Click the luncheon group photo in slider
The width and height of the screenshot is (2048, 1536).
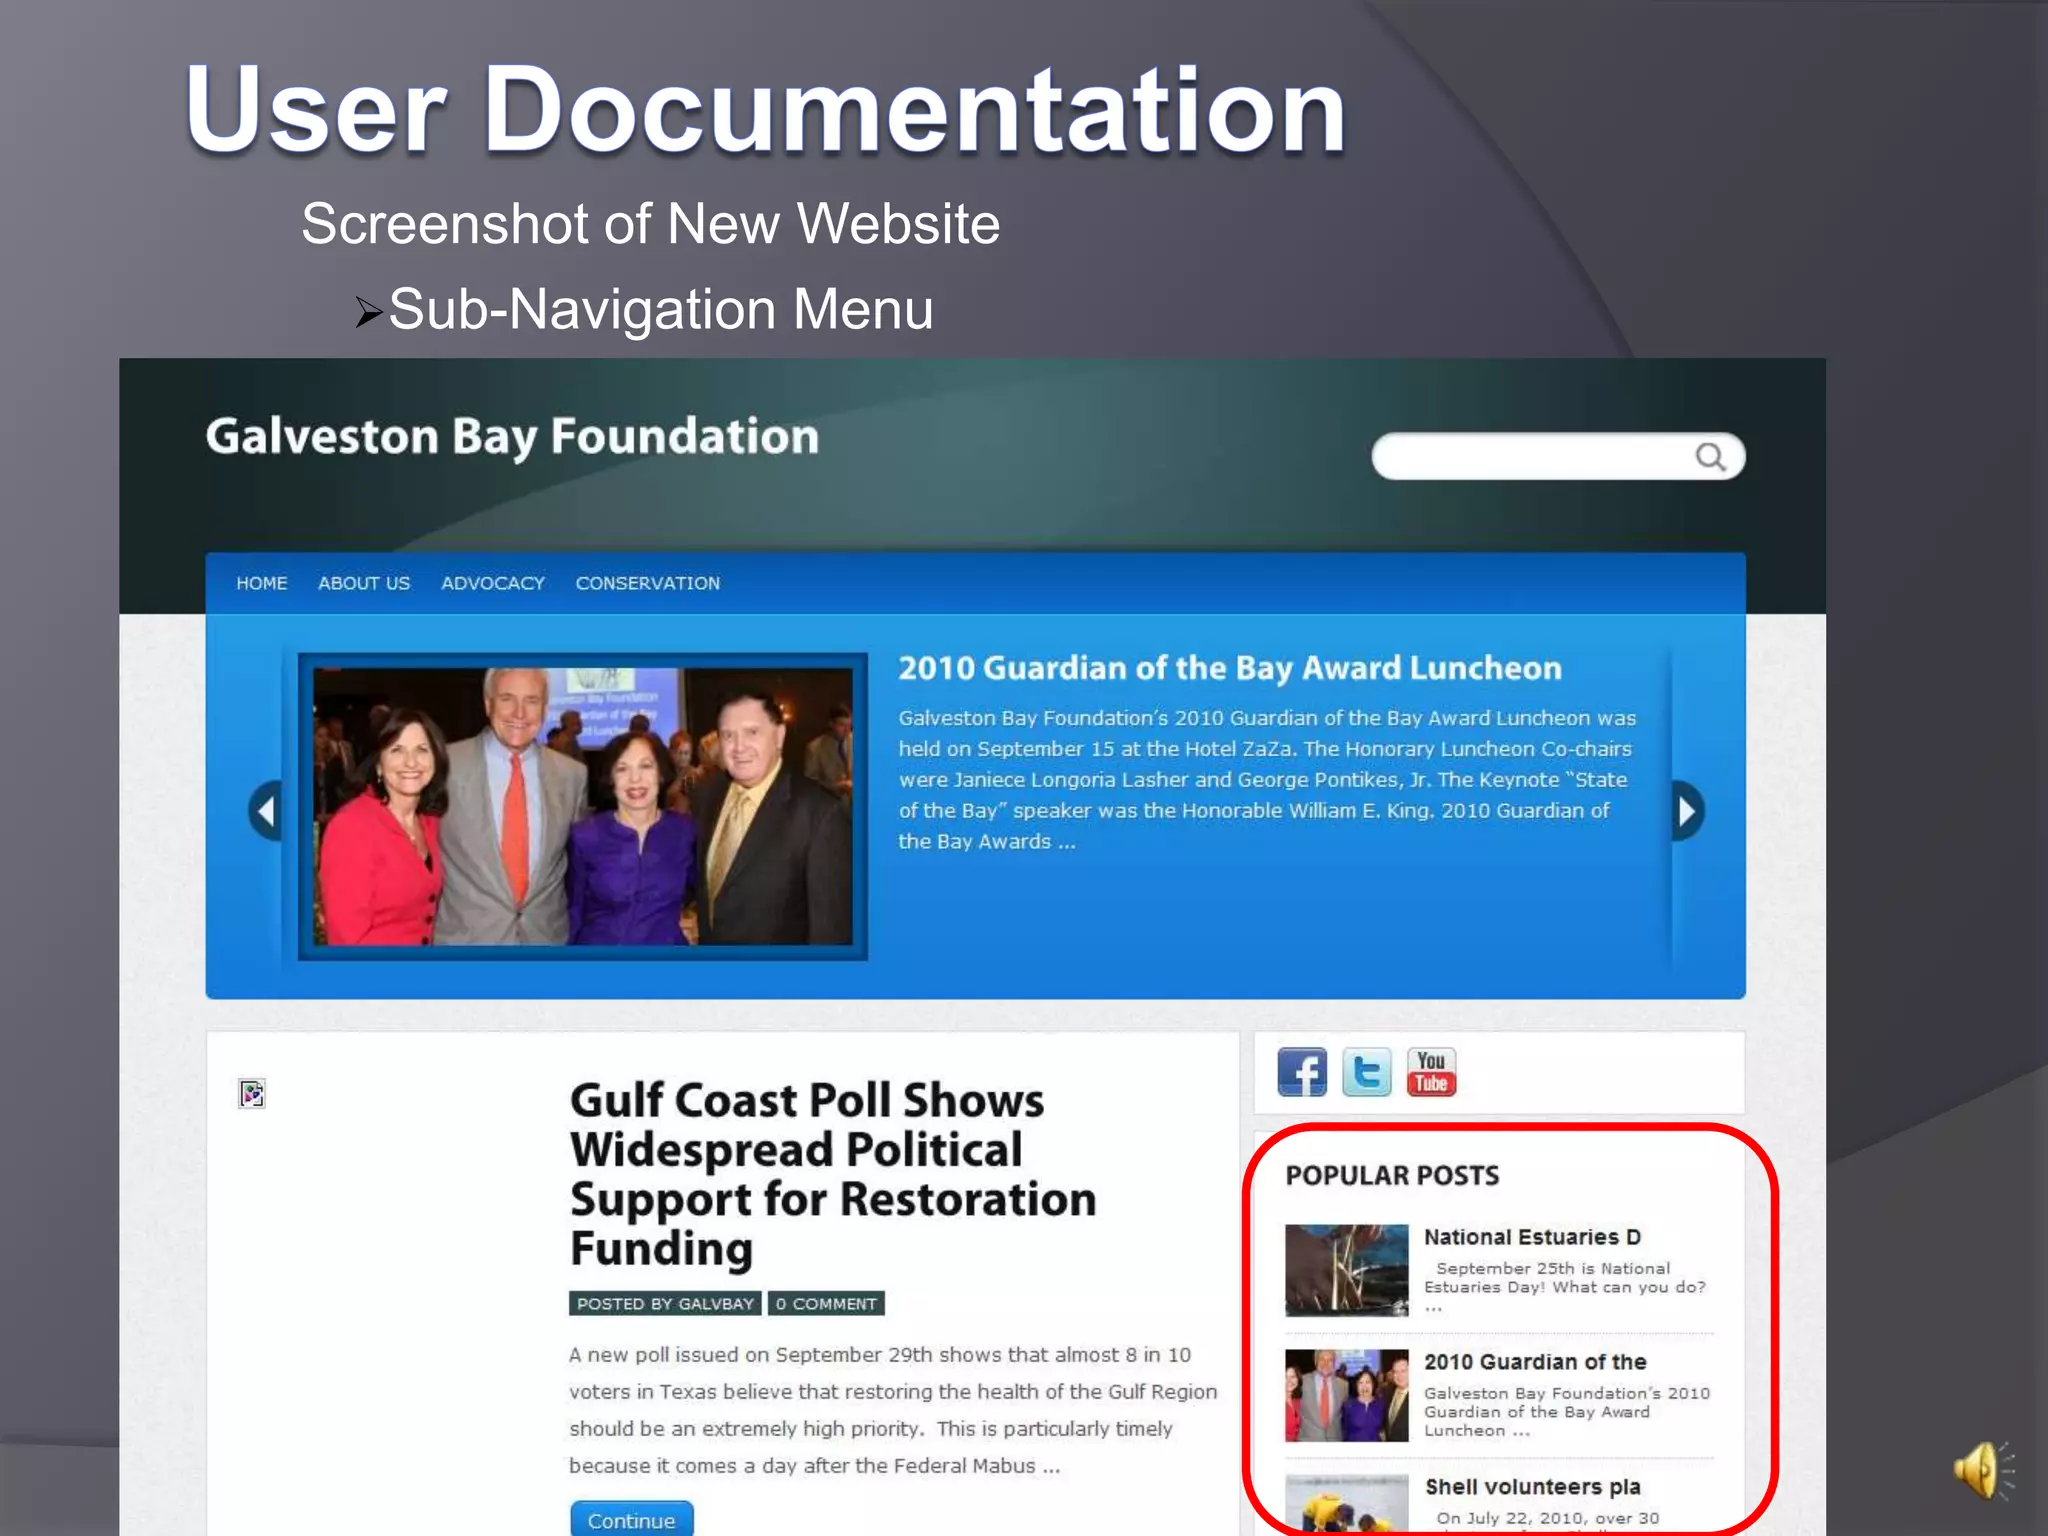click(x=583, y=807)
